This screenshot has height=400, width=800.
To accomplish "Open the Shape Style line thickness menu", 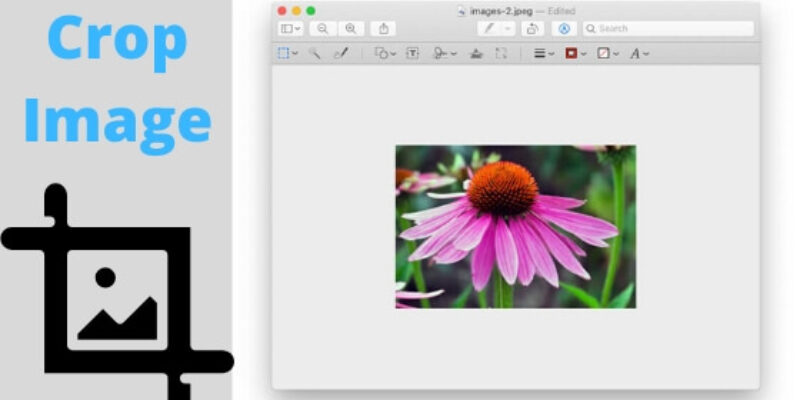I will 544,53.
